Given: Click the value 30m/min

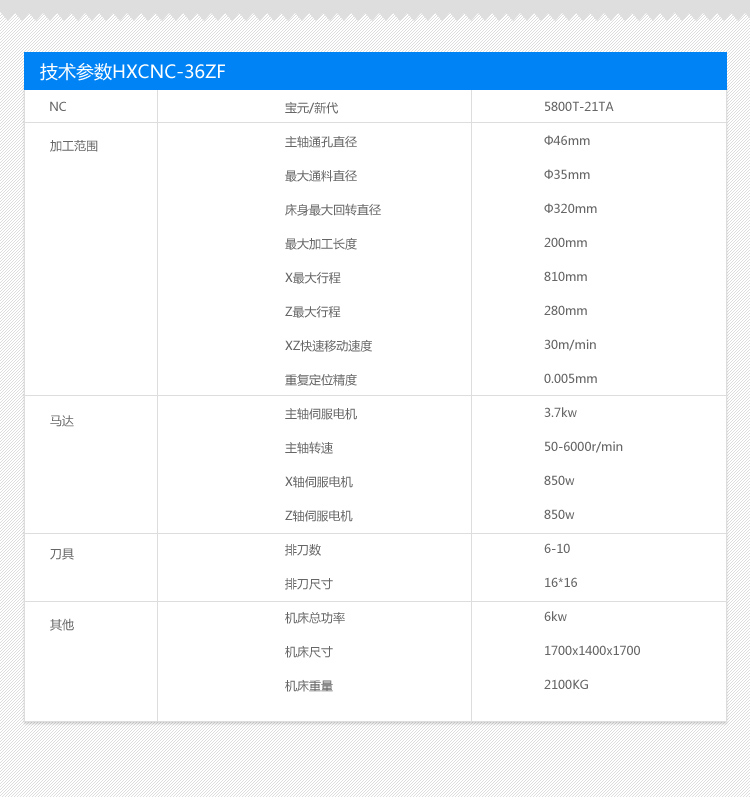Looking at the screenshot, I should (570, 345).
